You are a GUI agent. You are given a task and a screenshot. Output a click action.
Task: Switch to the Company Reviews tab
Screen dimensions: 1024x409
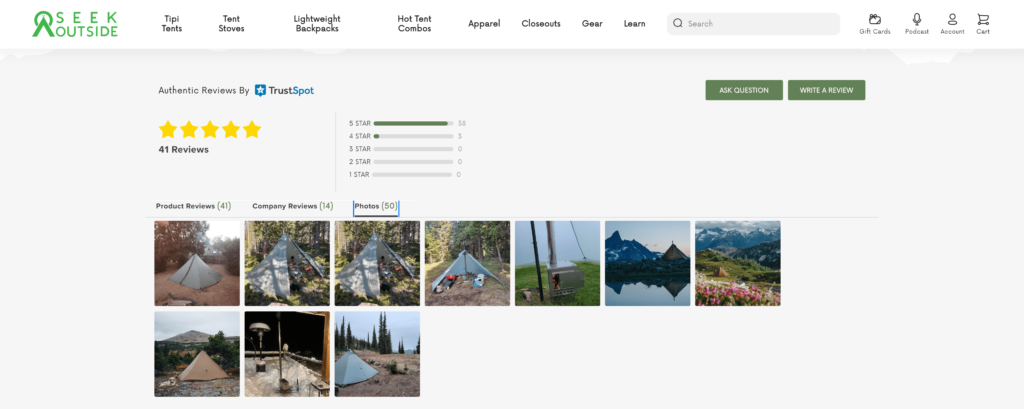pos(292,206)
